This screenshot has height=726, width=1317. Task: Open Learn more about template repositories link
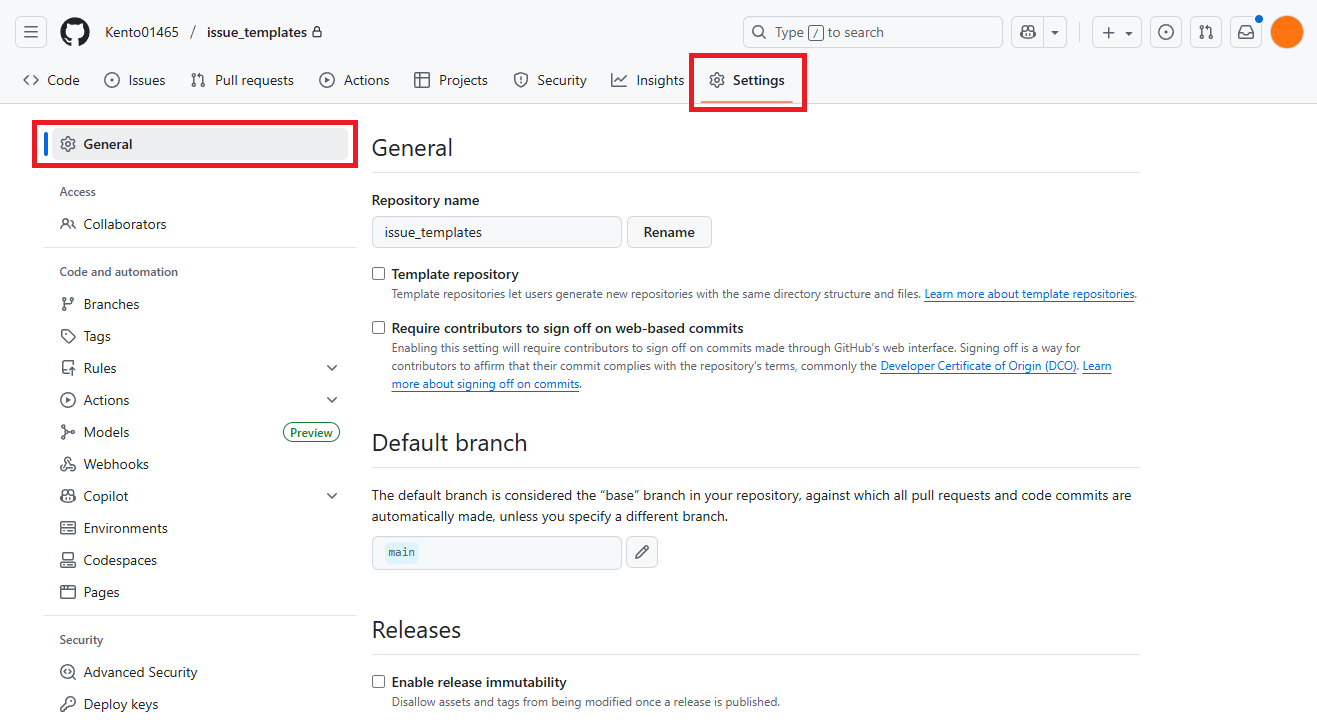tap(1029, 294)
